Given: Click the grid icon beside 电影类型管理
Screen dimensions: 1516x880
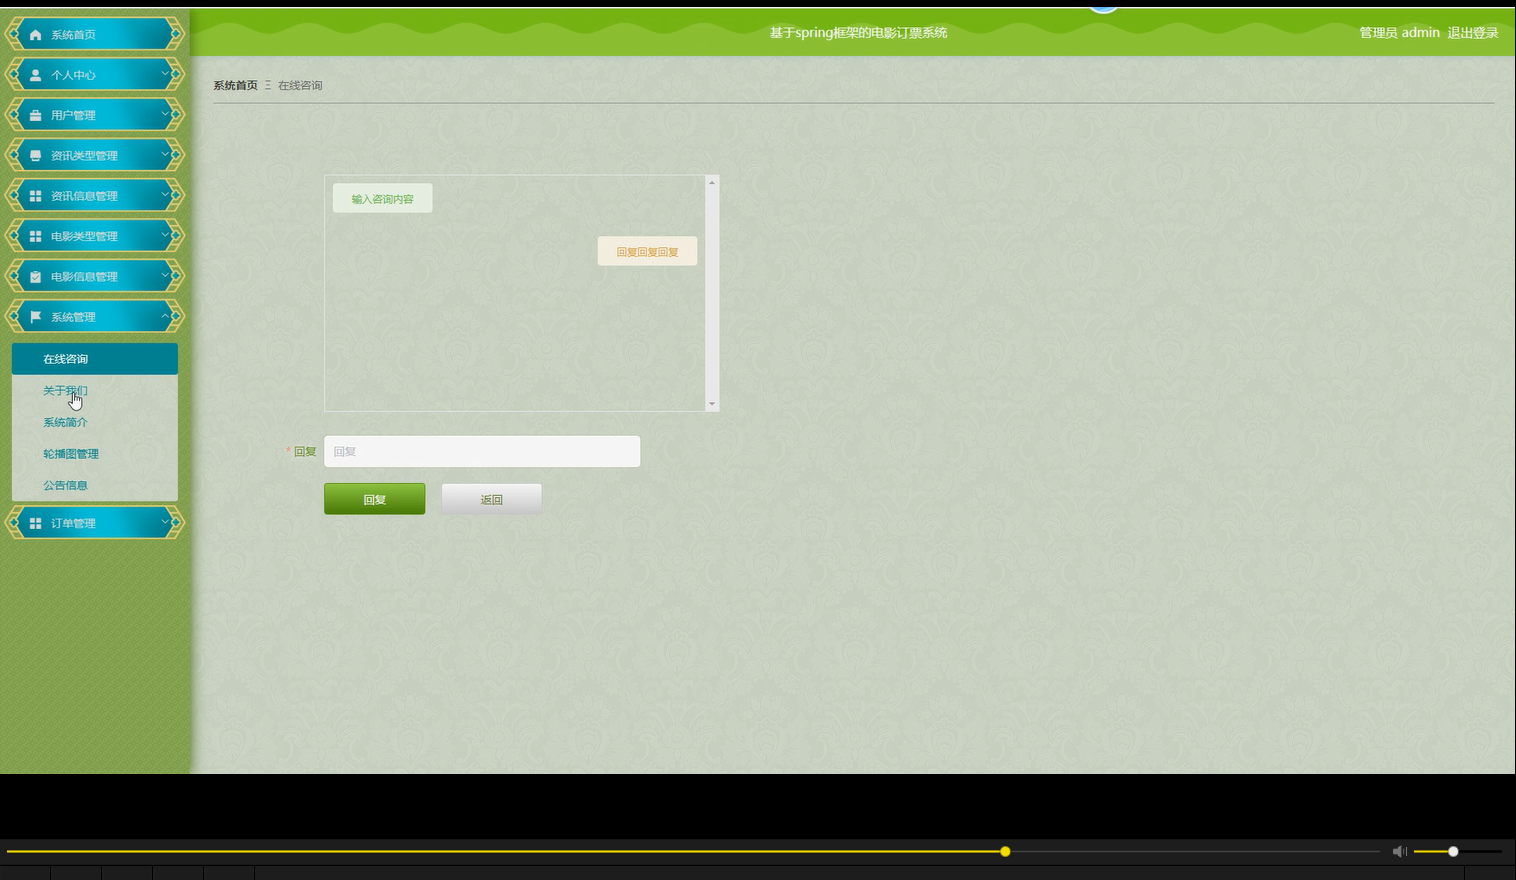Looking at the screenshot, I should pyautogui.click(x=35, y=236).
